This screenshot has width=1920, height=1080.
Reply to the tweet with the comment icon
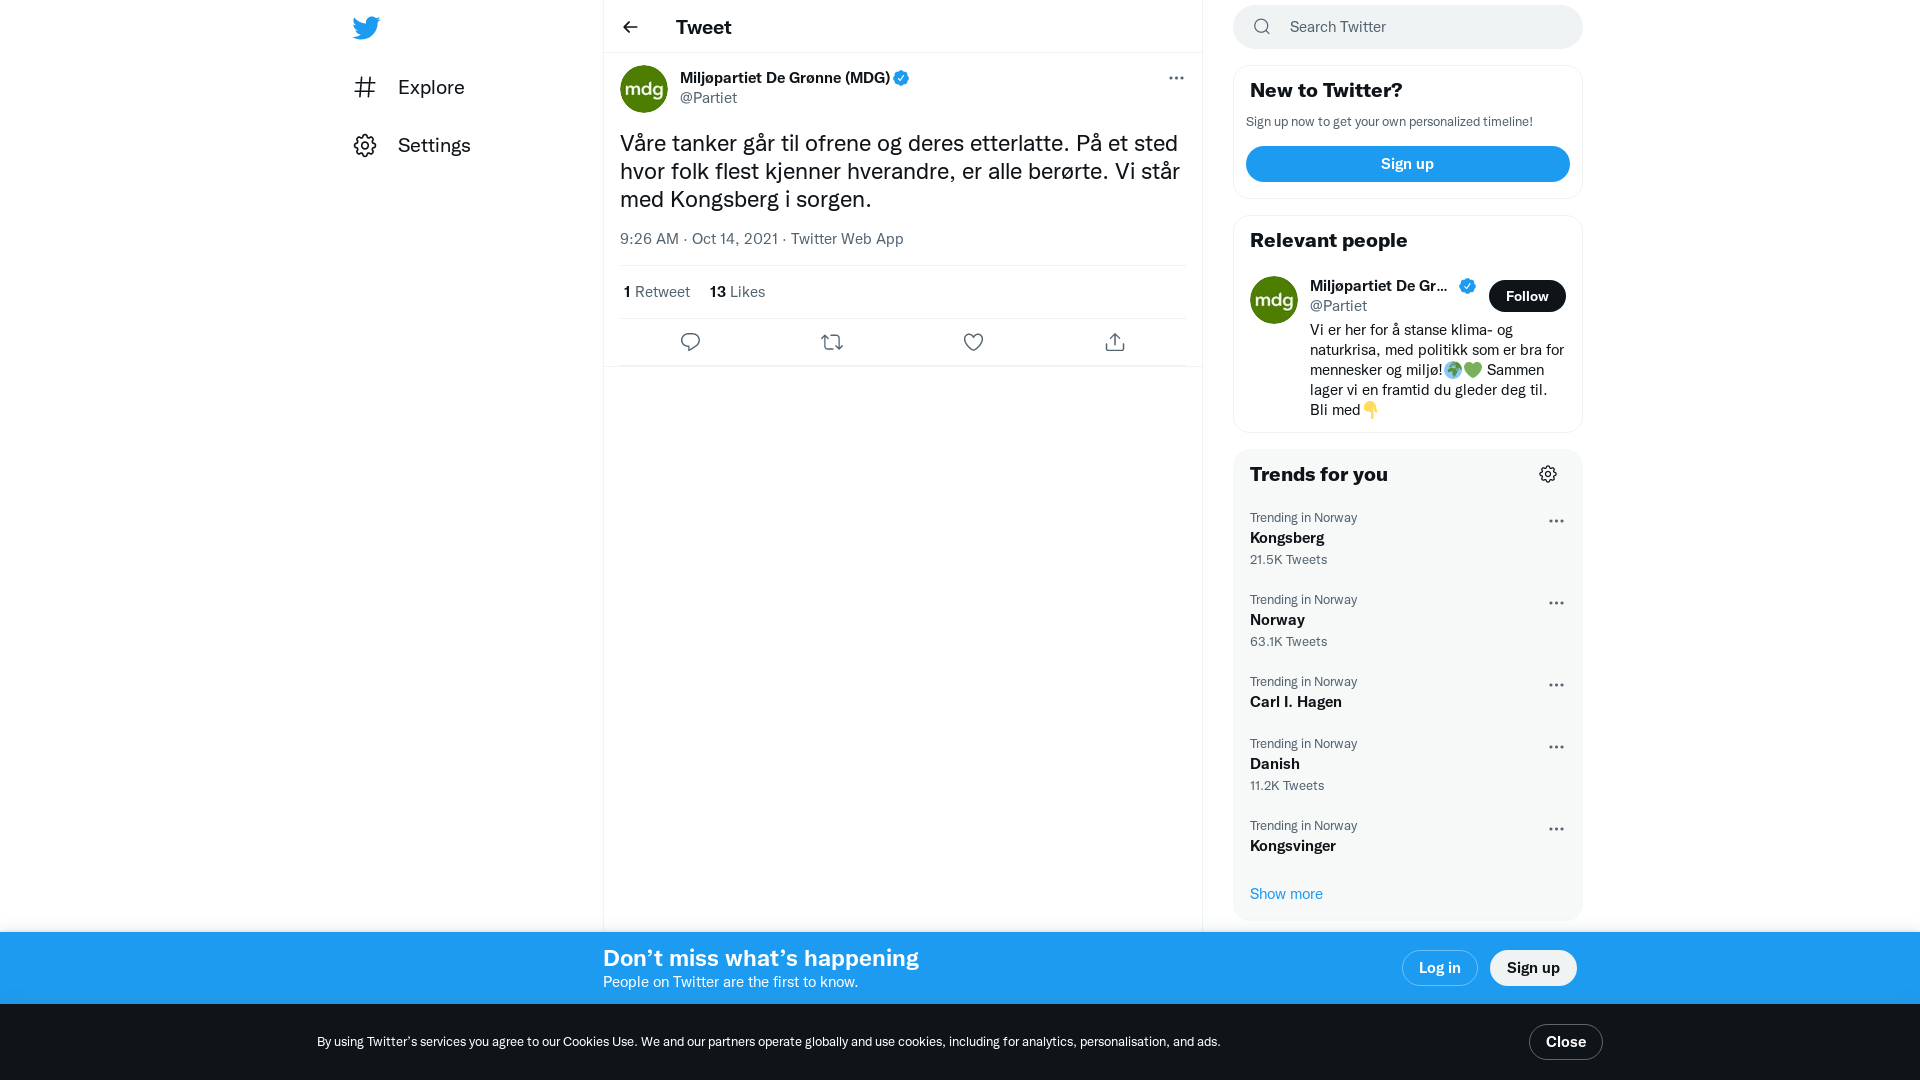690,342
